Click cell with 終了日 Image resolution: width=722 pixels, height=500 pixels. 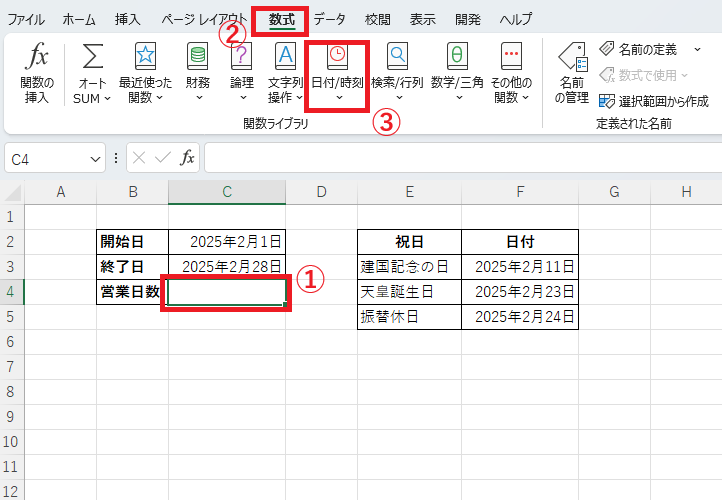point(133,267)
